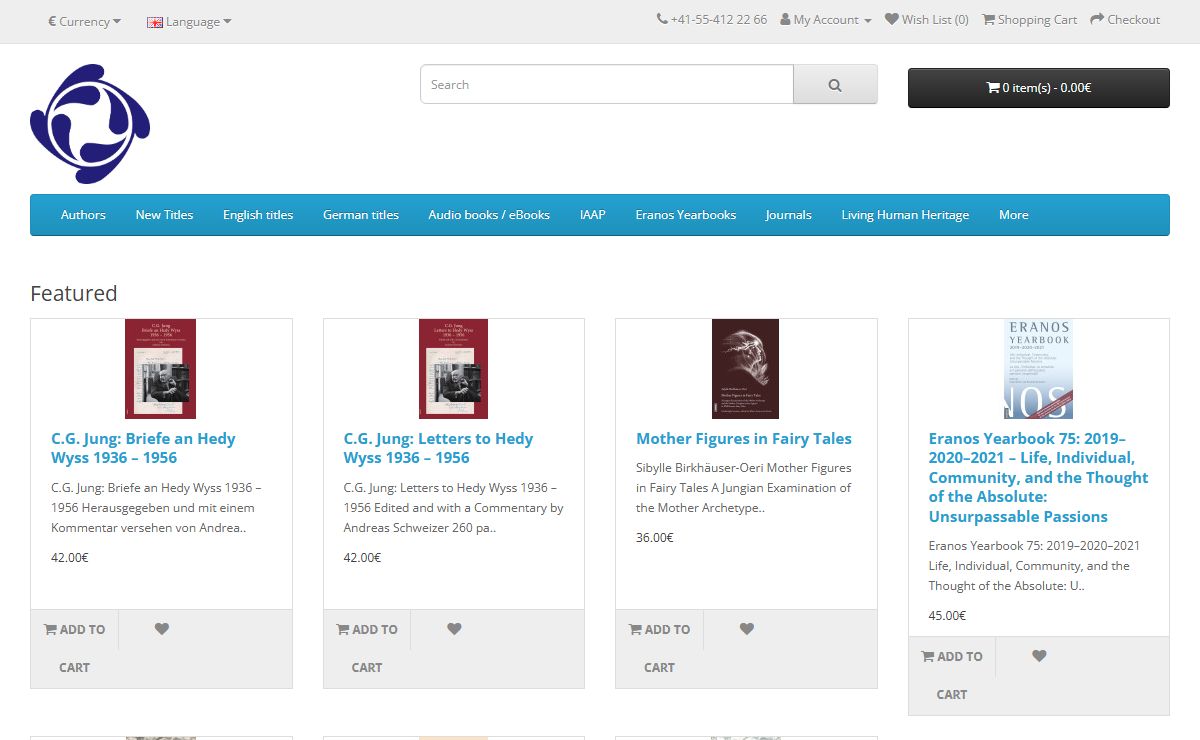Image resolution: width=1200 pixels, height=740 pixels.
Task: Open the Language dropdown
Action: click(189, 21)
